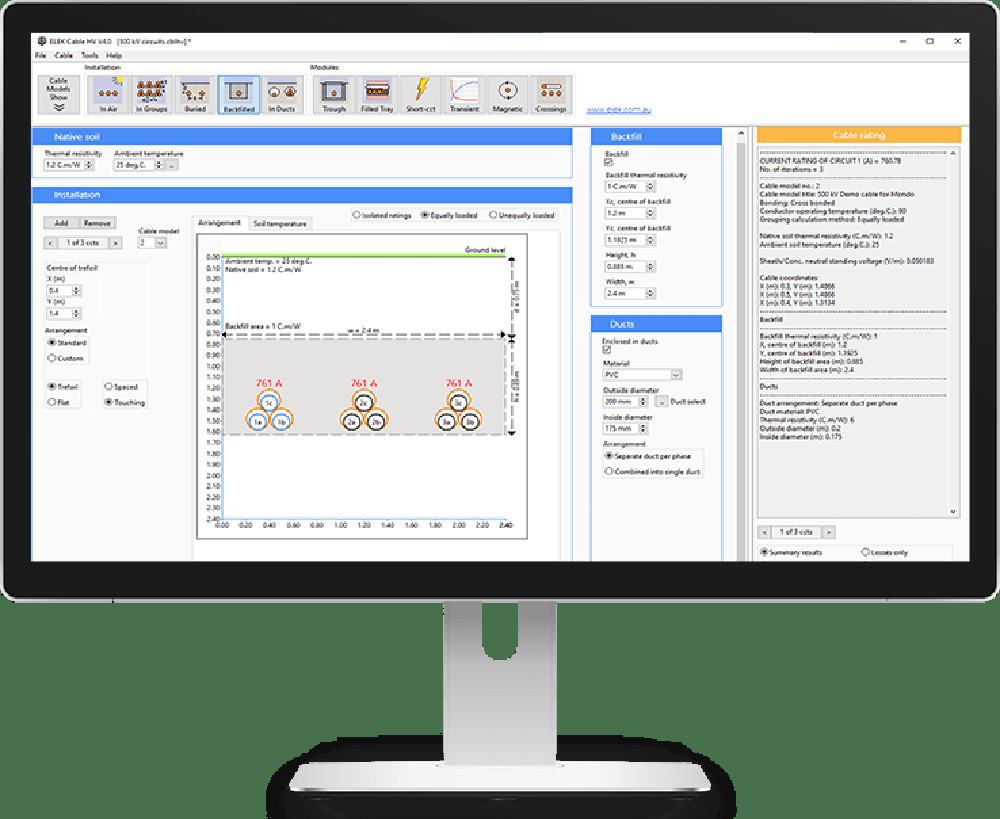Viewport: 1000px width, 819px height.
Task: Toggle Enclosed in ducts checkbox
Action: coord(607,350)
